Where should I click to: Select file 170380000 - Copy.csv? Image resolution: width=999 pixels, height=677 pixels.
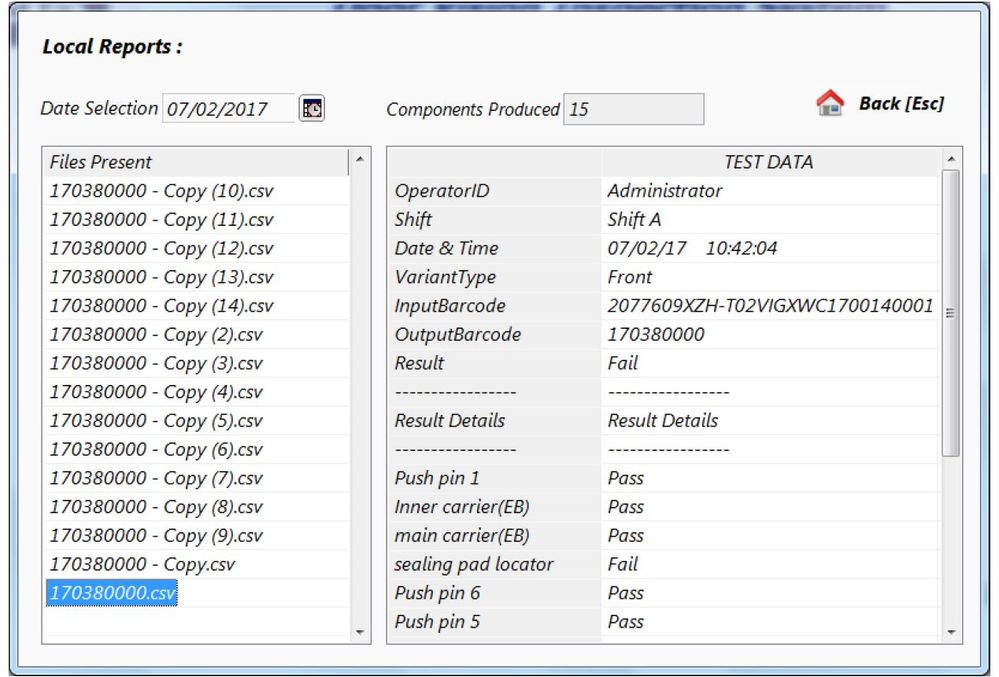pos(196,564)
